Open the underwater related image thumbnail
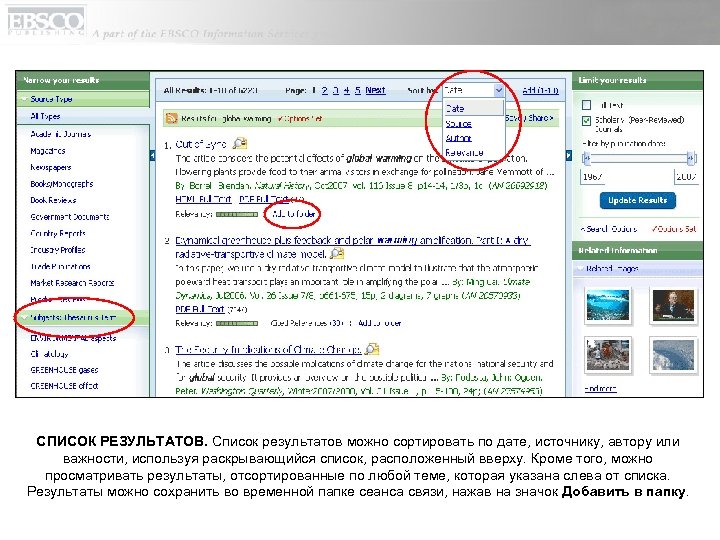The image size is (720, 540). pos(608,305)
